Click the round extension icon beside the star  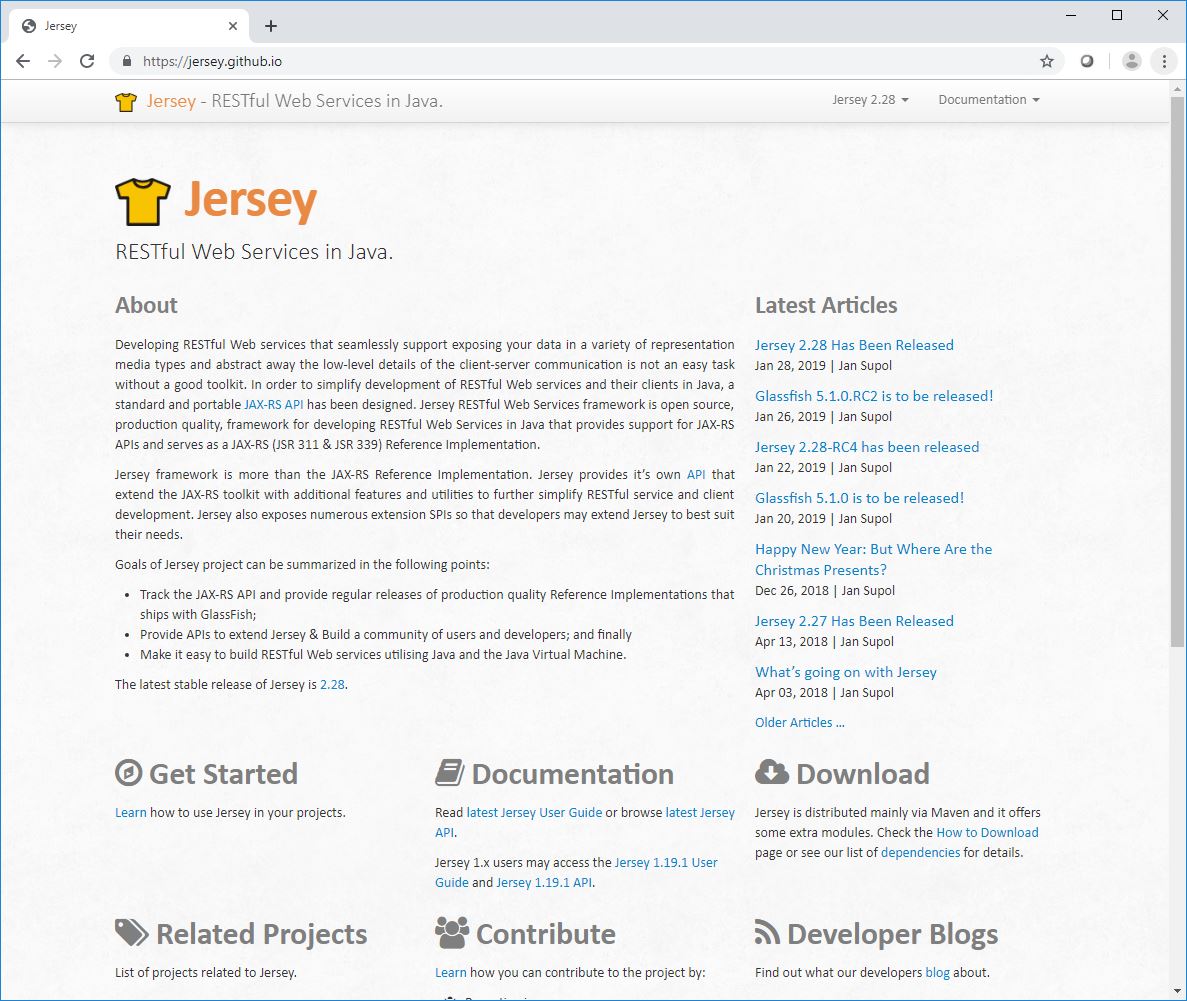click(x=1087, y=61)
